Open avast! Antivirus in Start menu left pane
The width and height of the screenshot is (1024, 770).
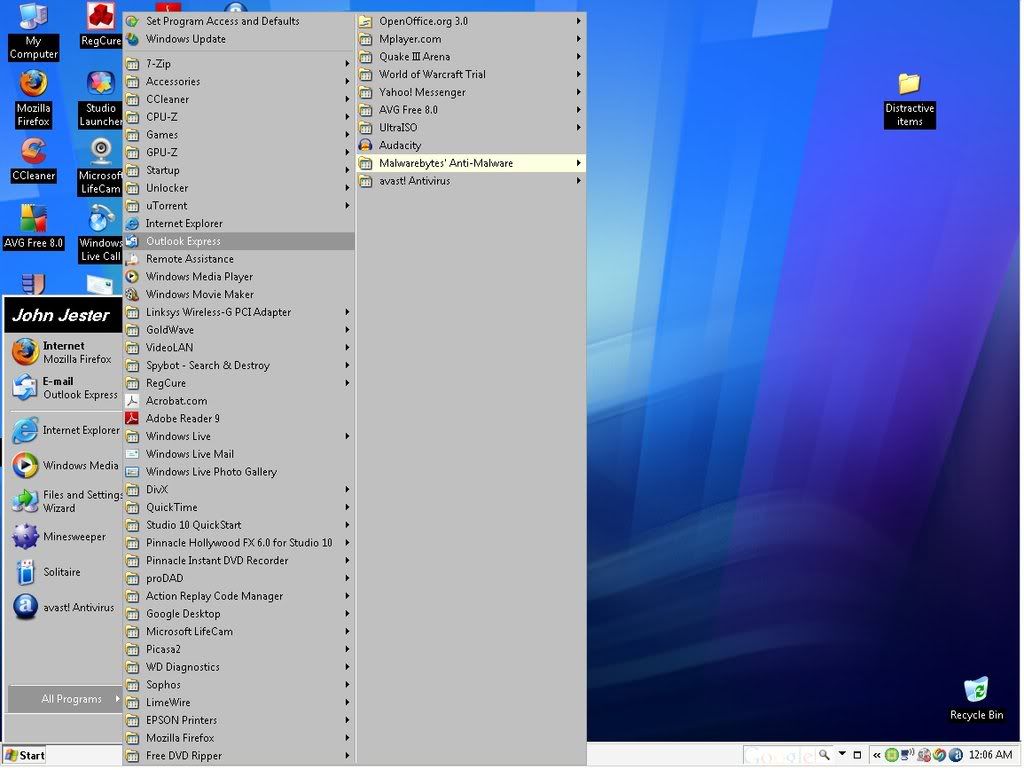point(64,607)
